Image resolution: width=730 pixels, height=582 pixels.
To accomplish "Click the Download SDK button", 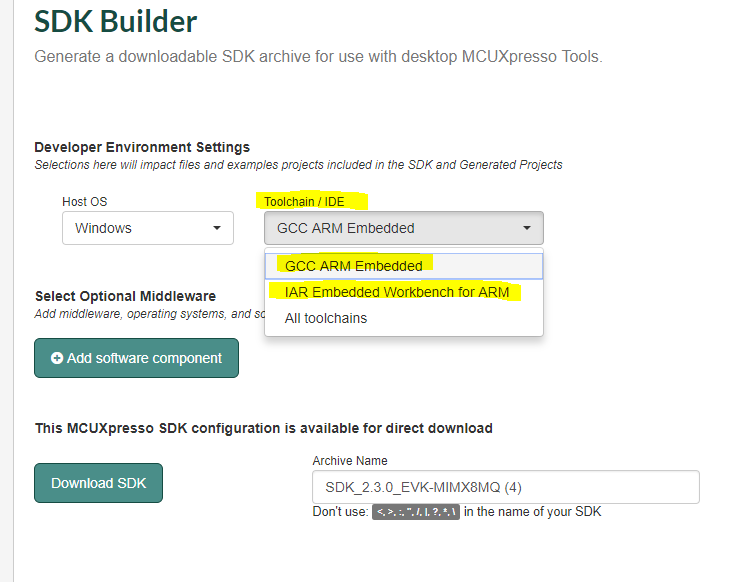I will coord(98,483).
